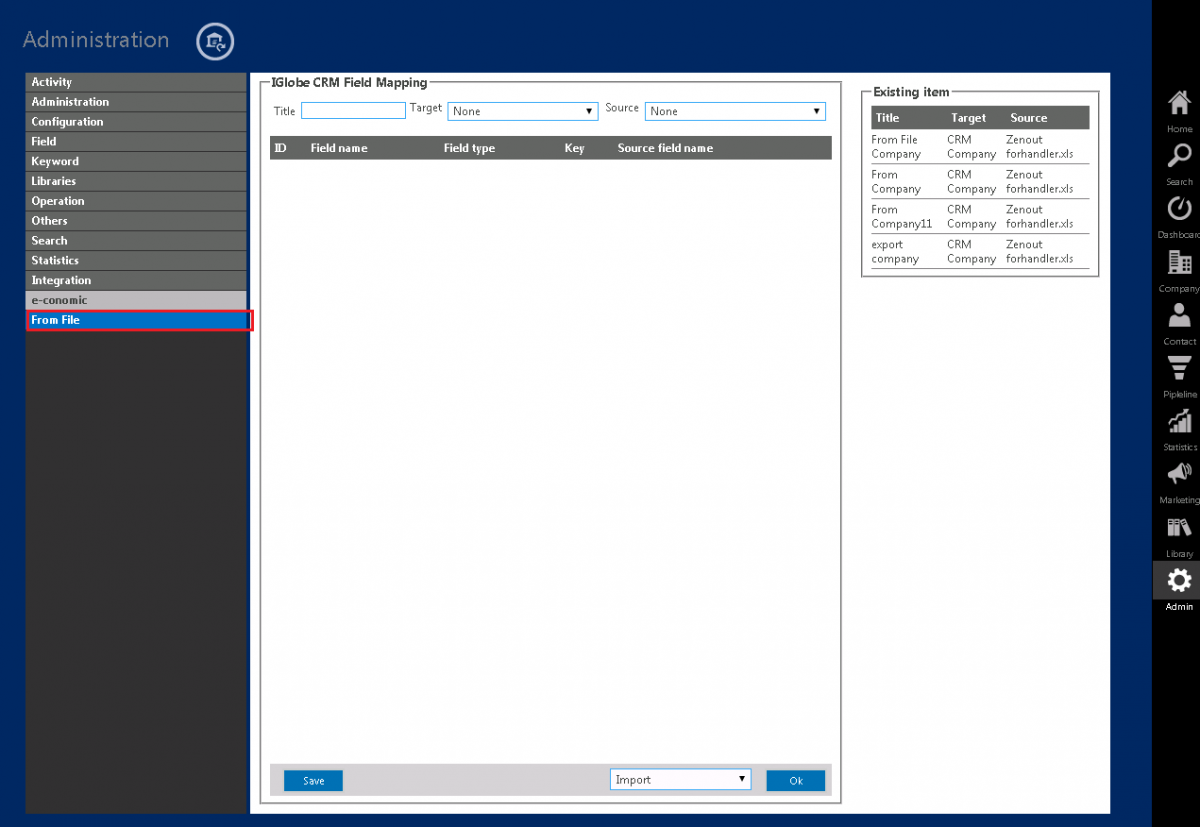Viewport: 1200px width, 827px height.
Task: Open the Statistics chart icon
Action: (1179, 421)
